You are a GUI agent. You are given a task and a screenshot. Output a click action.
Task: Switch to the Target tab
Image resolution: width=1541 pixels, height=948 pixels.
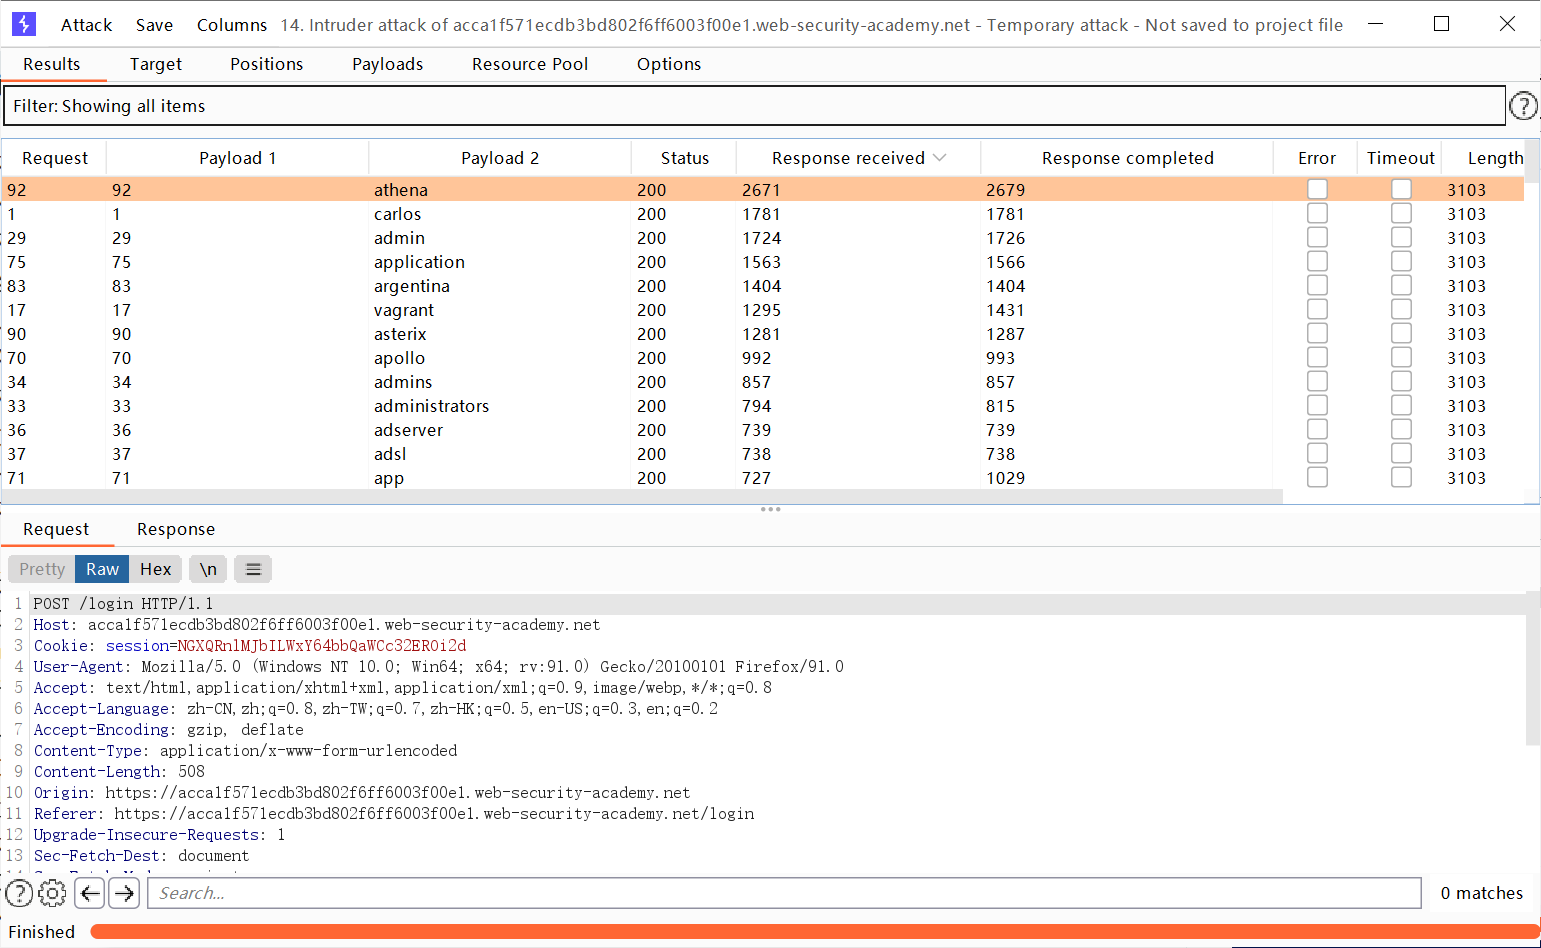tap(156, 64)
